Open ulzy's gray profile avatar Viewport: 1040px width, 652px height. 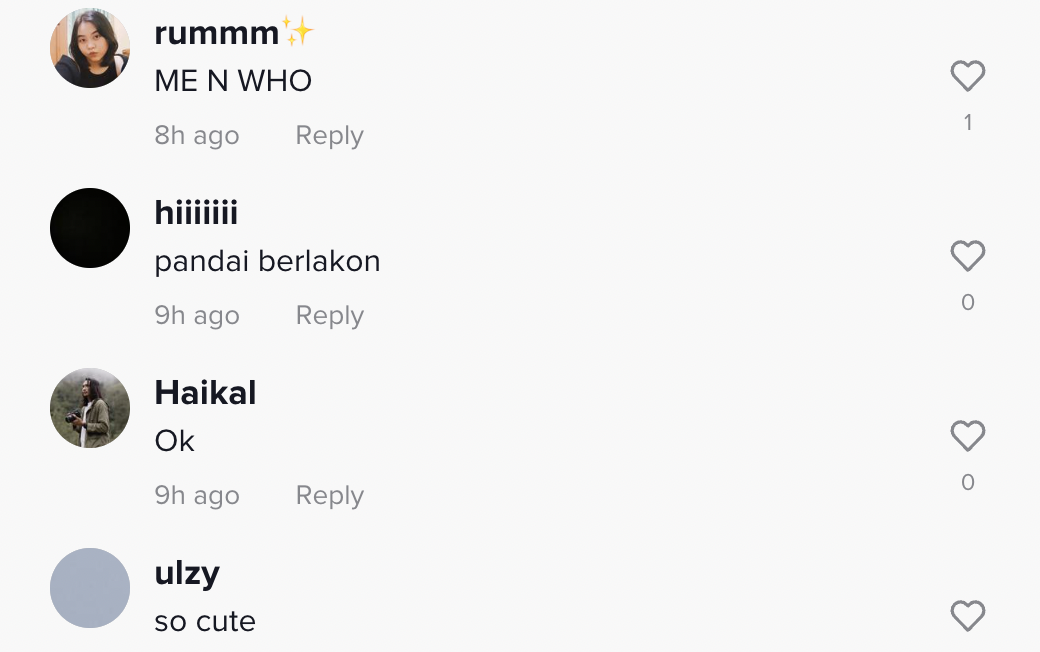pos(90,588)
